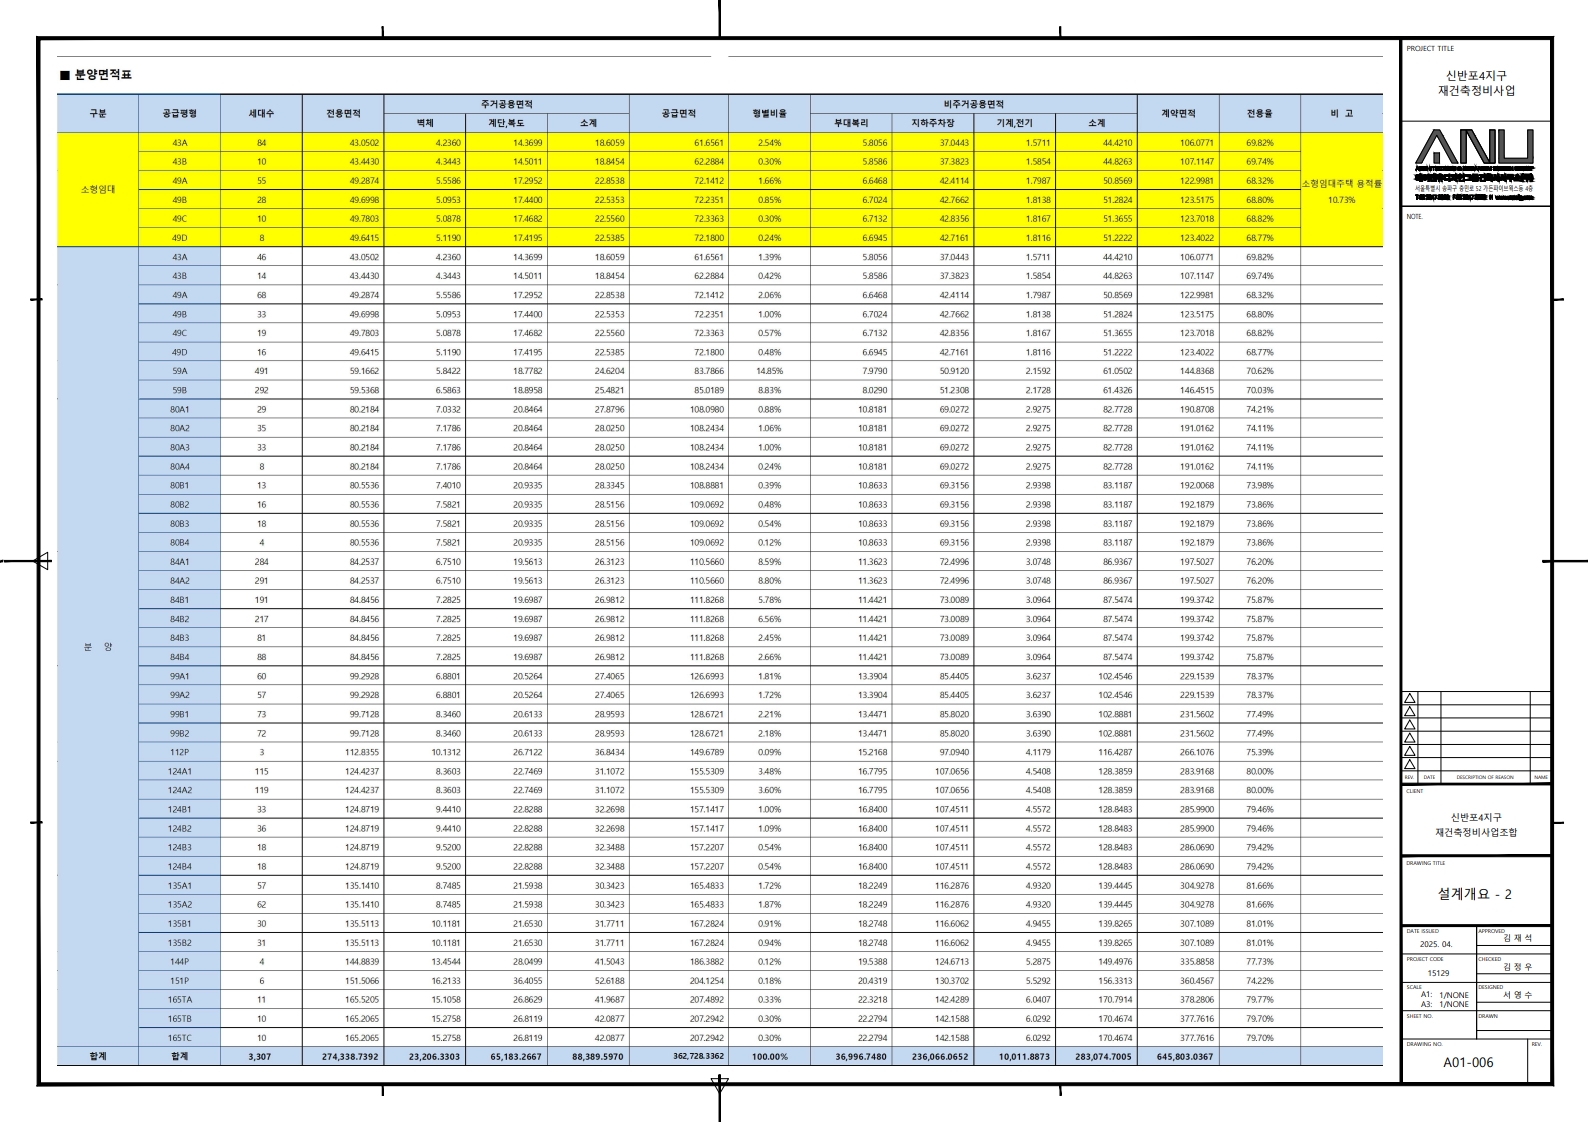The height and width of the screenshot is (1122, 1588).
Task: Click the drawing number A01-006
Action: pyautogui.click(x=1467, y=1063)
